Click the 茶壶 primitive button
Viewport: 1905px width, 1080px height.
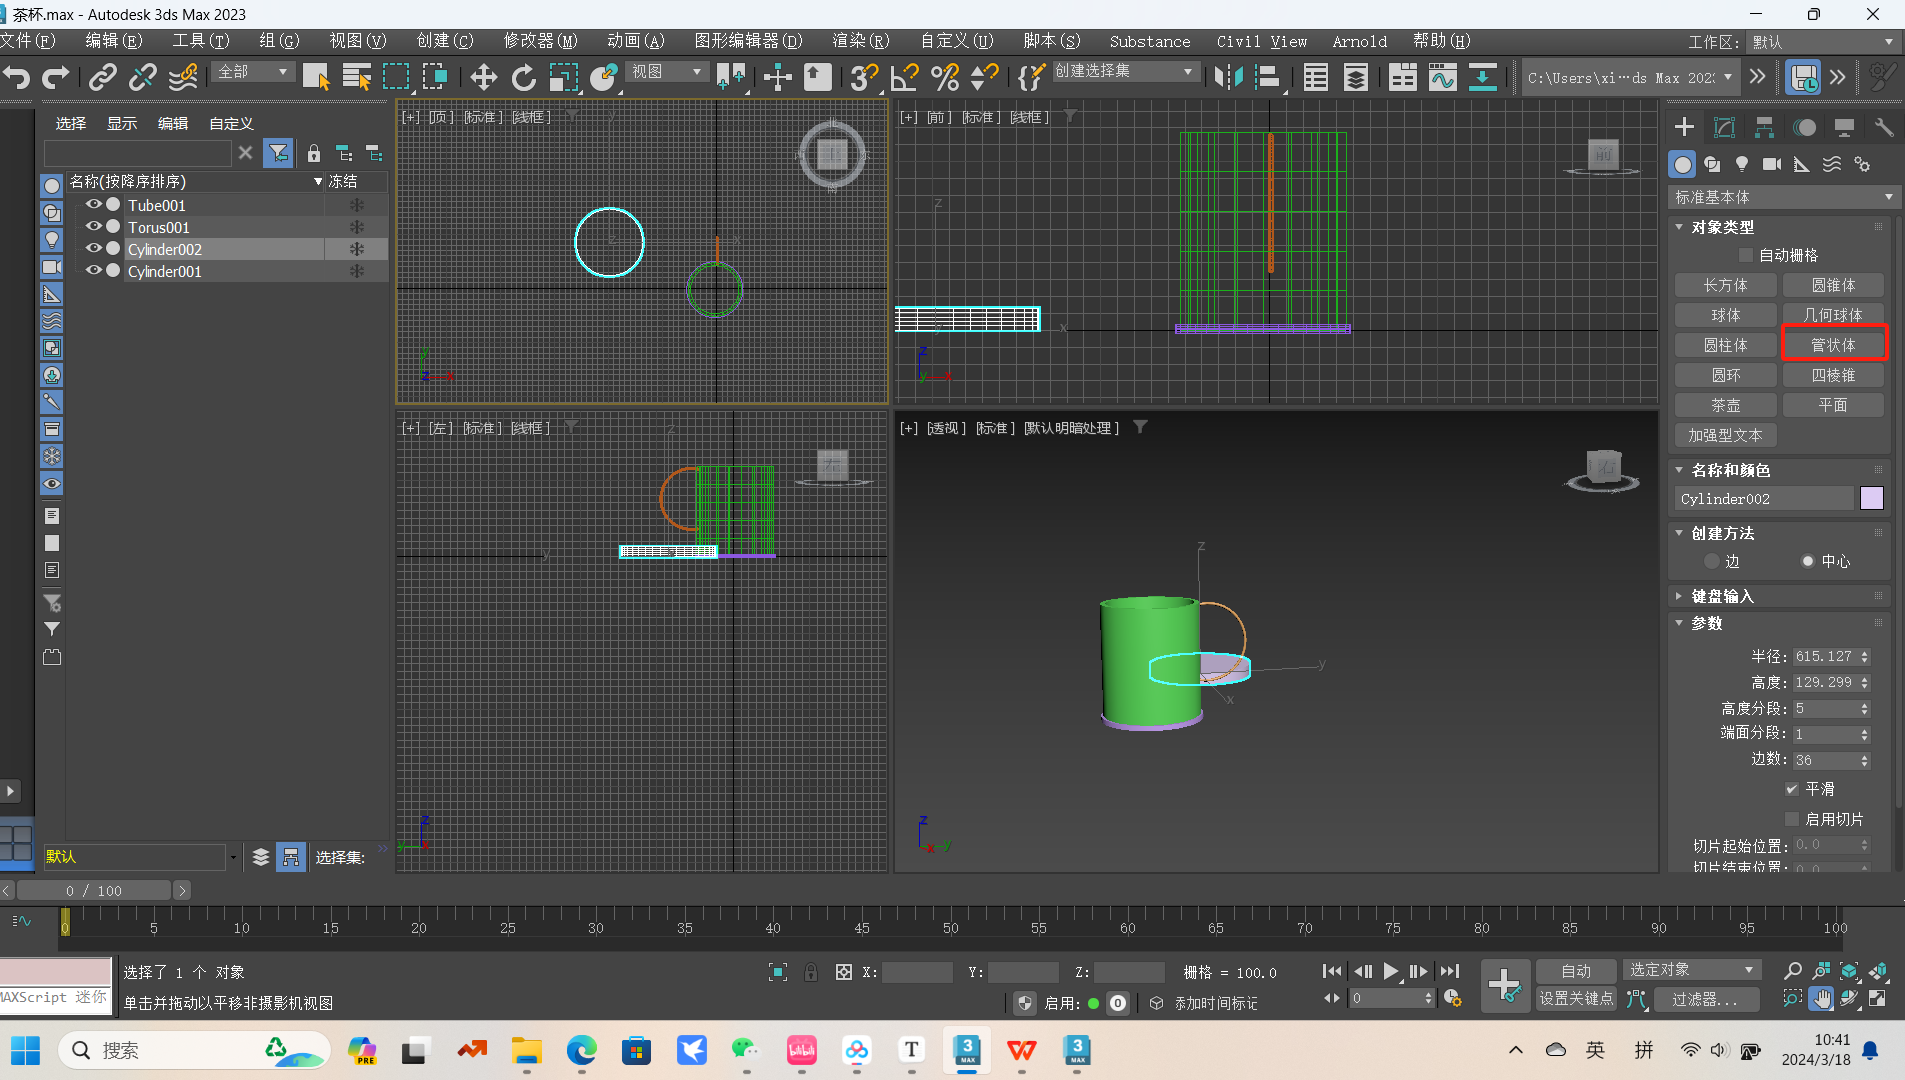[x=1725, y=405]
